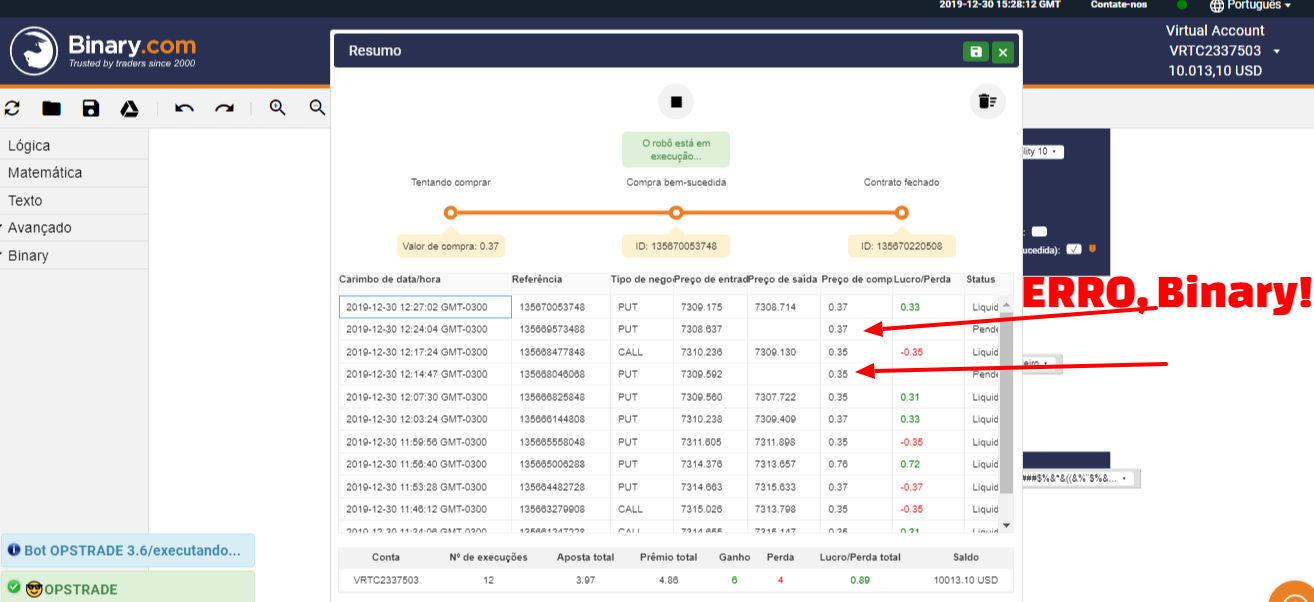Save the summary using the green save icon
Viewport: 1314px width, 602px height.
(975, 51)
